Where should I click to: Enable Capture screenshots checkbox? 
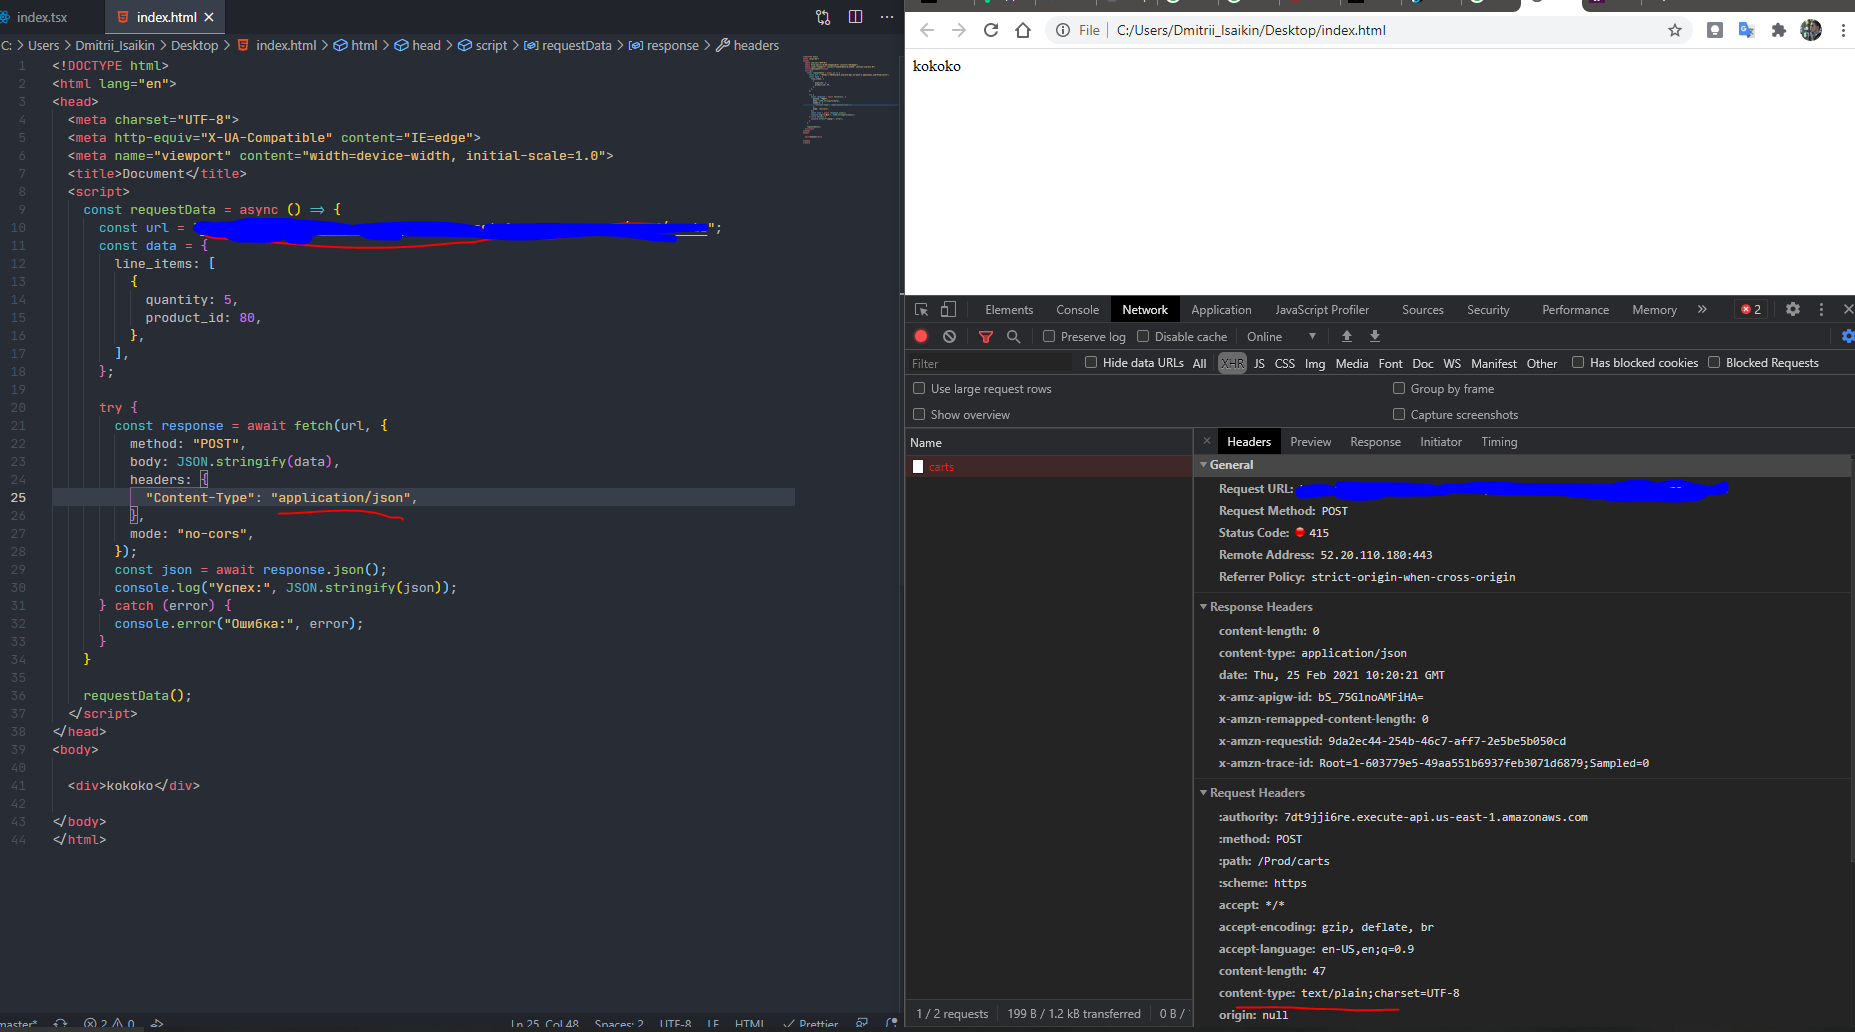[1399, 414]
